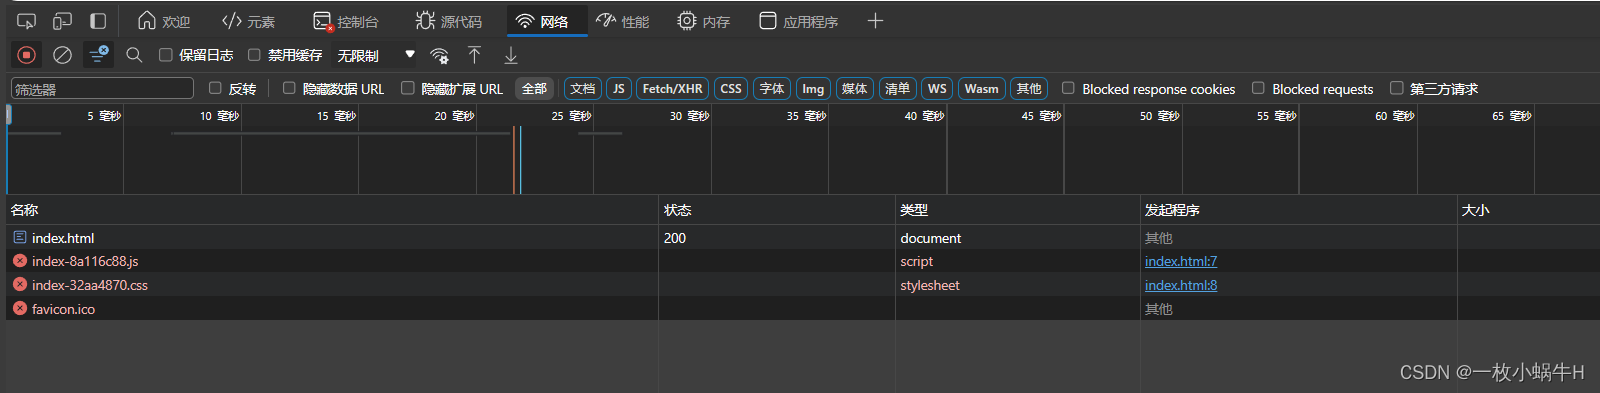This screenshot has height=393, width=1600.
Task: Filter by 其他 other type
Action: (x=1029, y=89)
